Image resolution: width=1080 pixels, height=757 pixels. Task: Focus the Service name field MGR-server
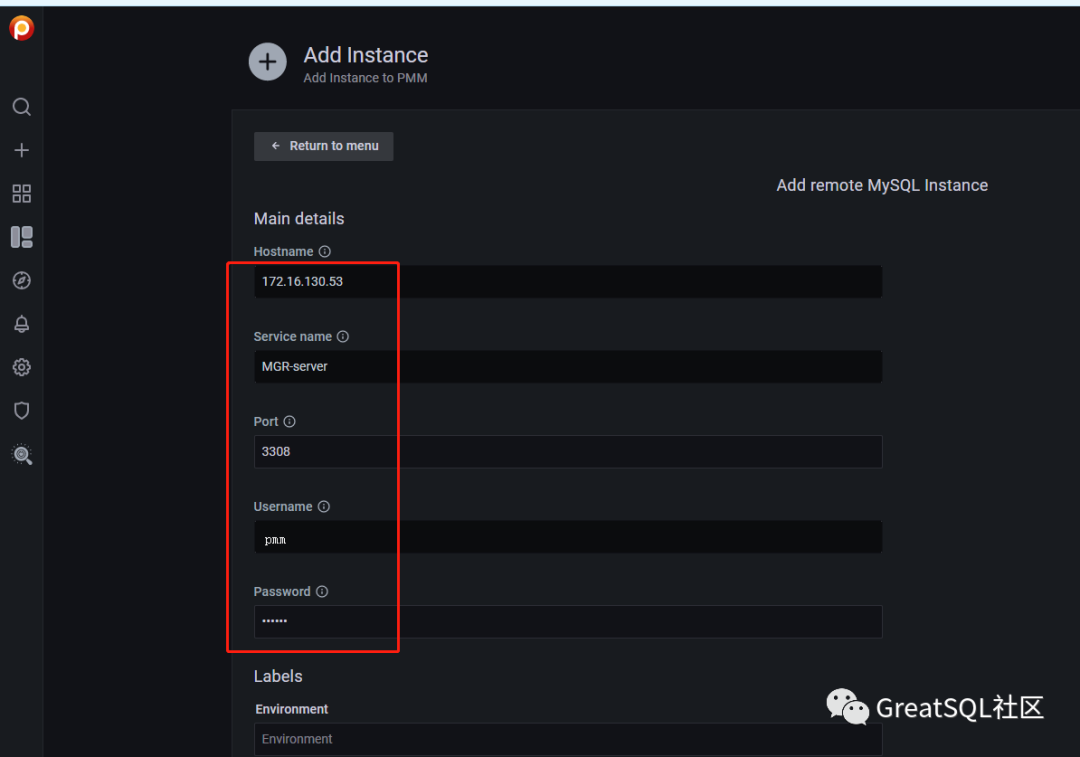[x=568, y=366]
